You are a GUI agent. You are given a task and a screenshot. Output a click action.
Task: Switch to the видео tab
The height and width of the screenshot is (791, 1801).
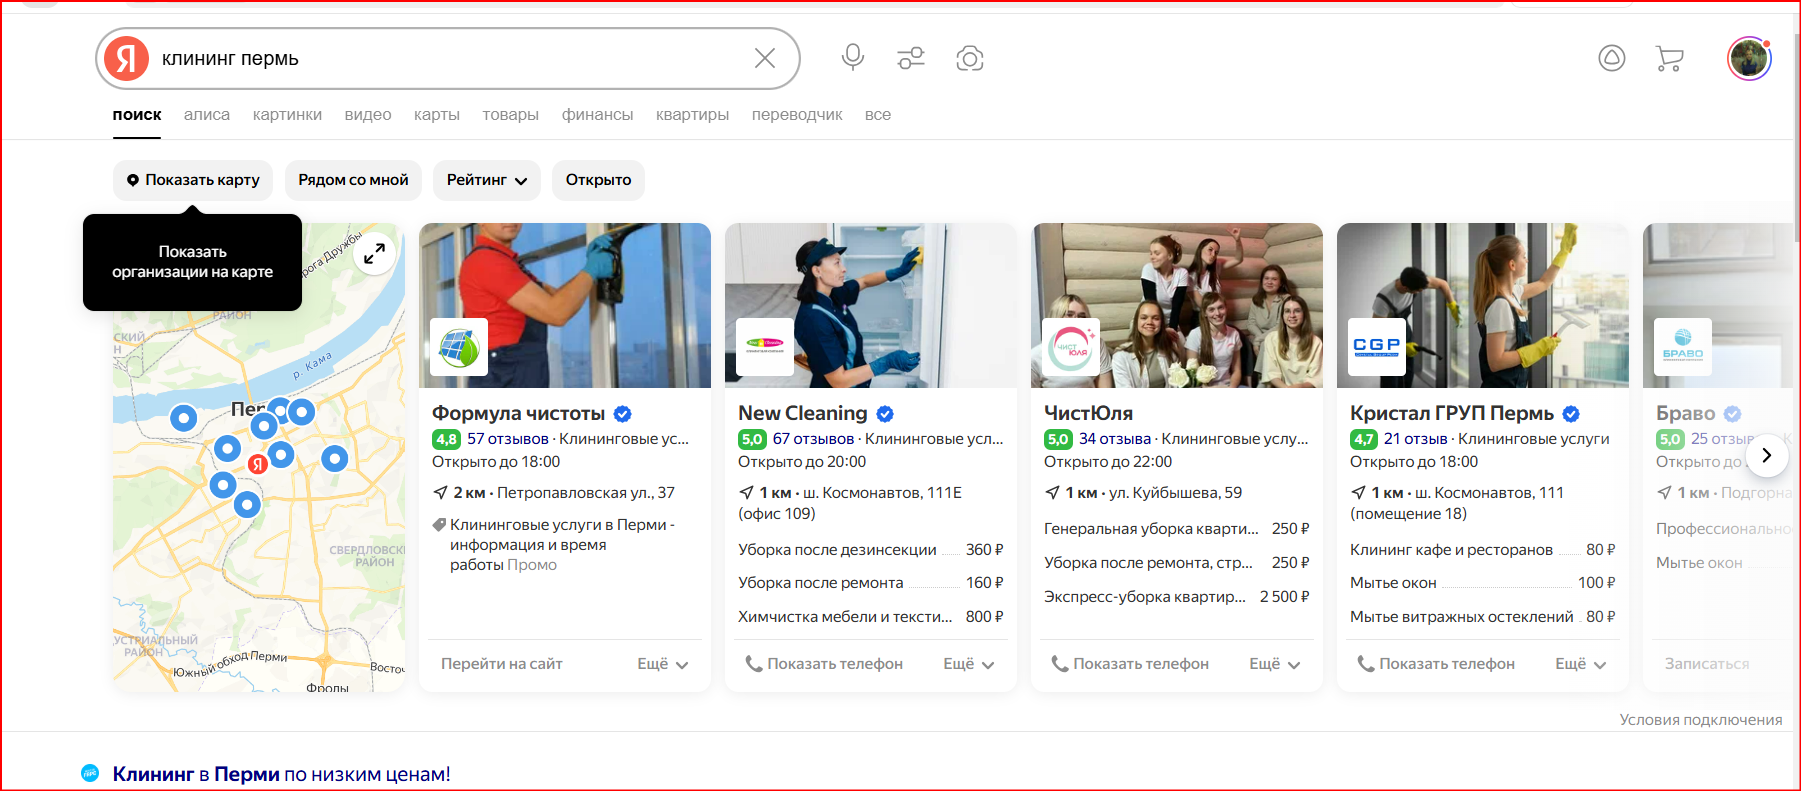[x=368, y=115]
